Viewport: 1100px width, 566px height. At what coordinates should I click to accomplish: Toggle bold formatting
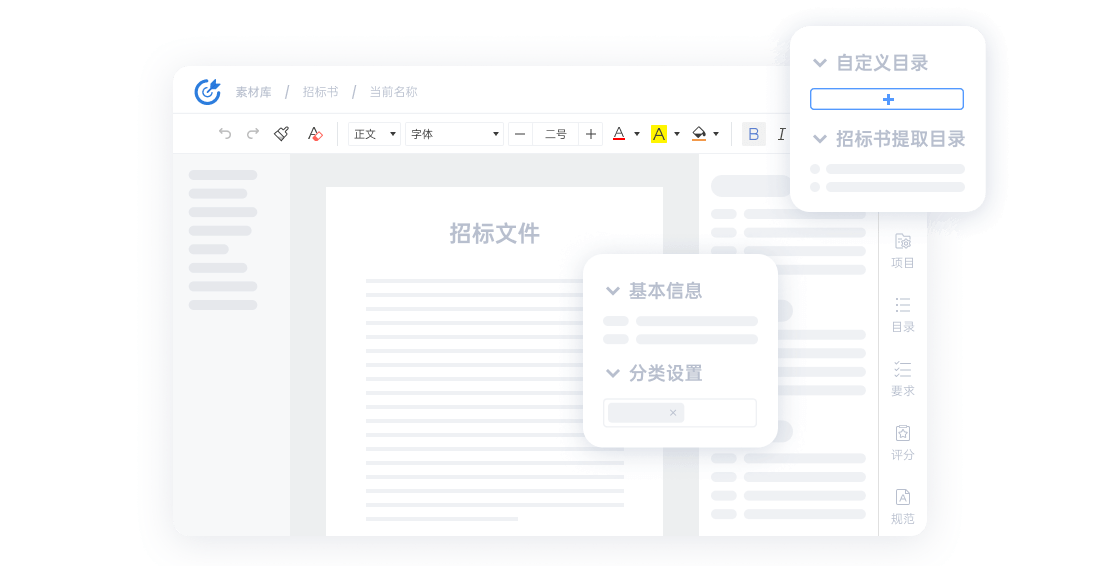753,134
